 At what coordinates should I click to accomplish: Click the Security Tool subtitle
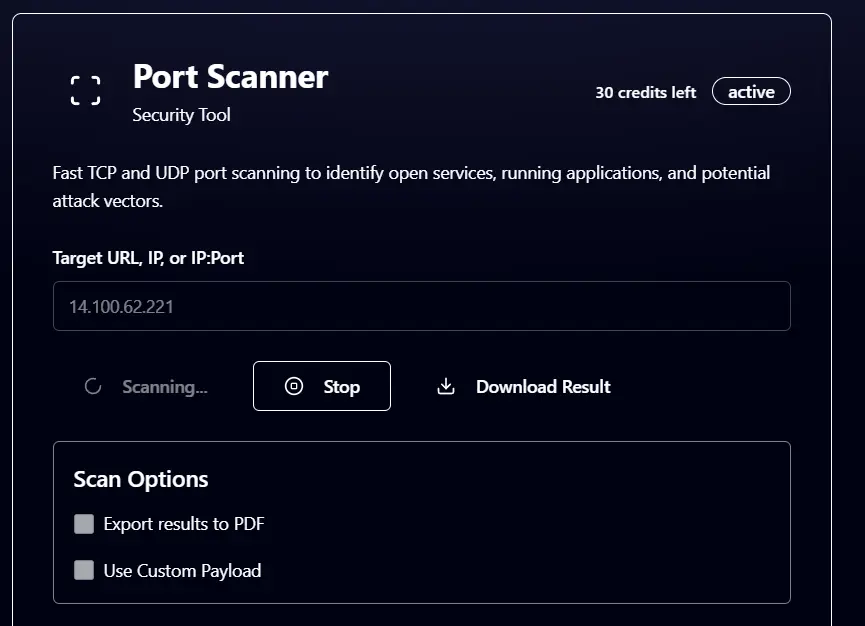(181, 115)
